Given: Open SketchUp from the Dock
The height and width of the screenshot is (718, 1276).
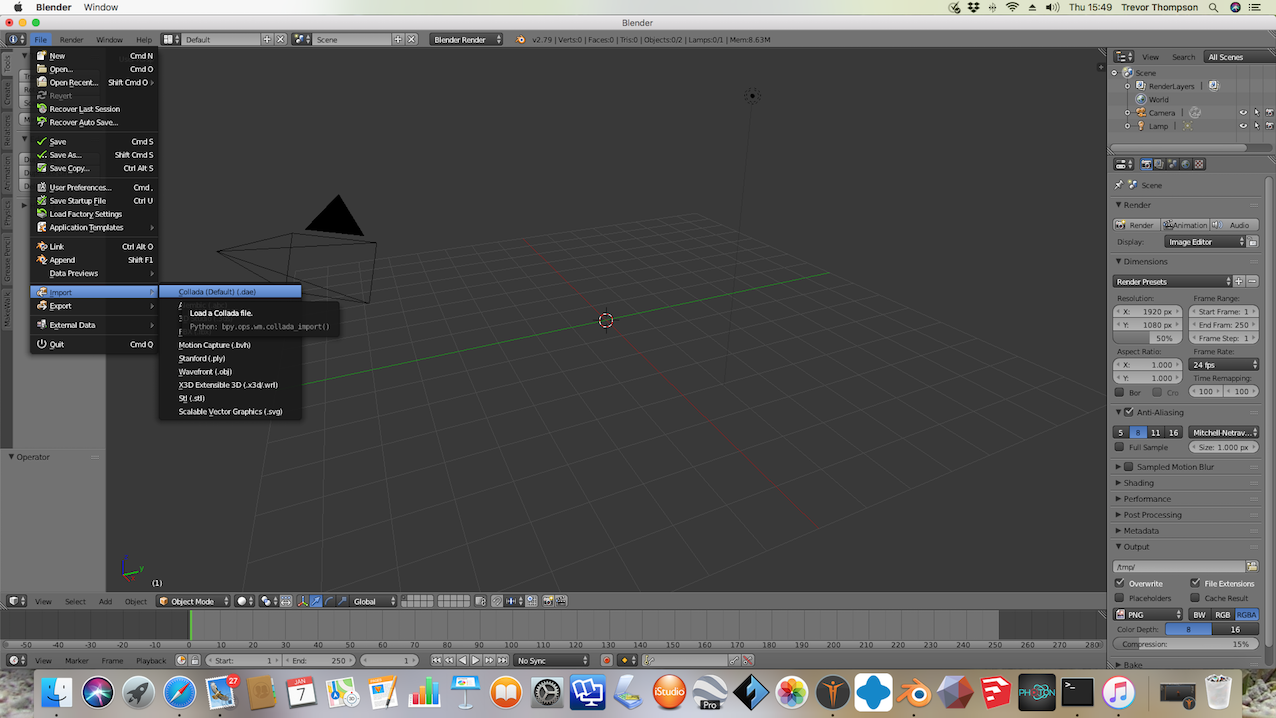Looking at the screenshot, I should [995, 692].
